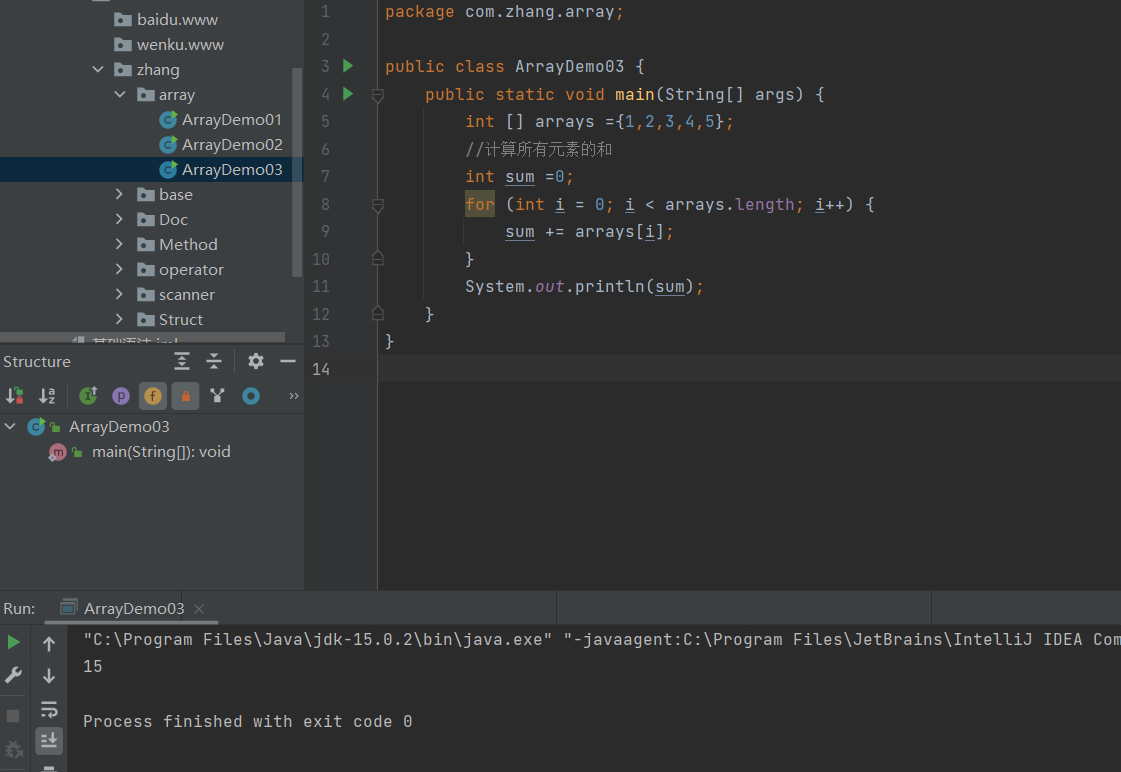Toggle soft-wrap in run console

point(49,709)
